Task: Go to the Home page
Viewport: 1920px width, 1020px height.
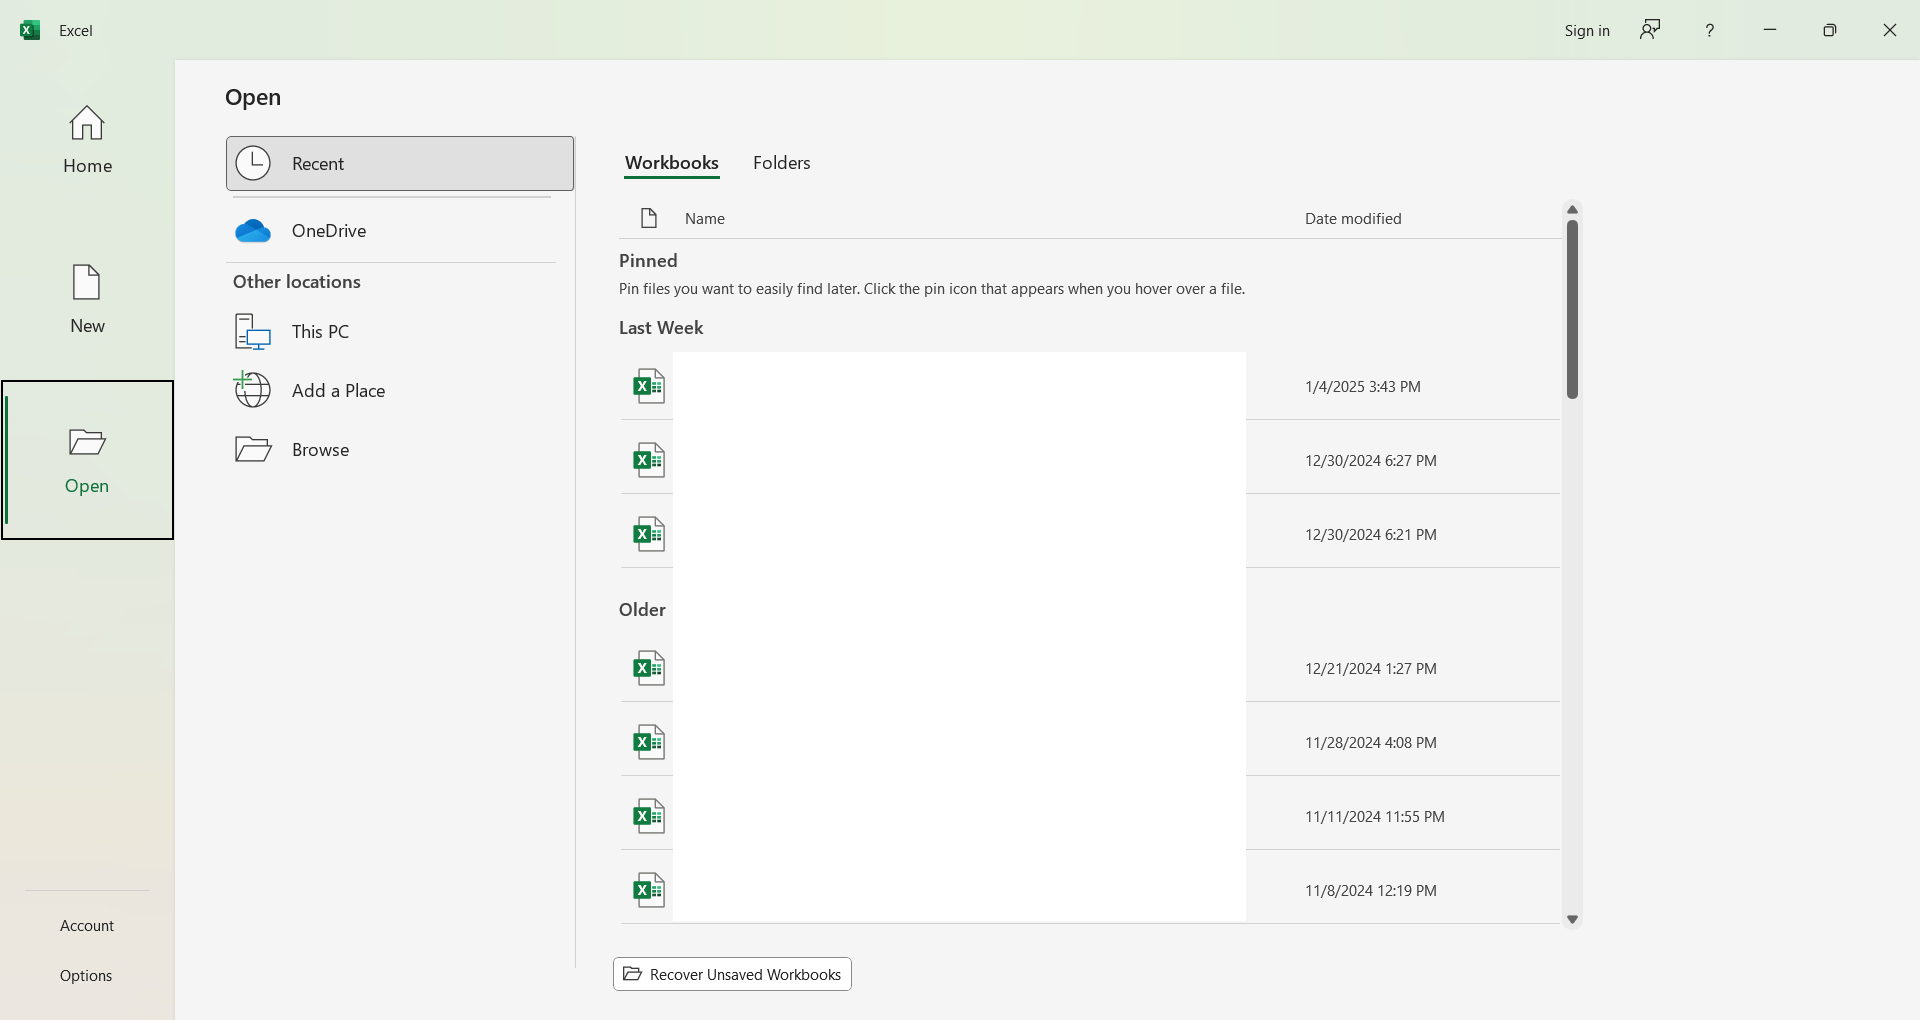Action: tap(87, 140)
